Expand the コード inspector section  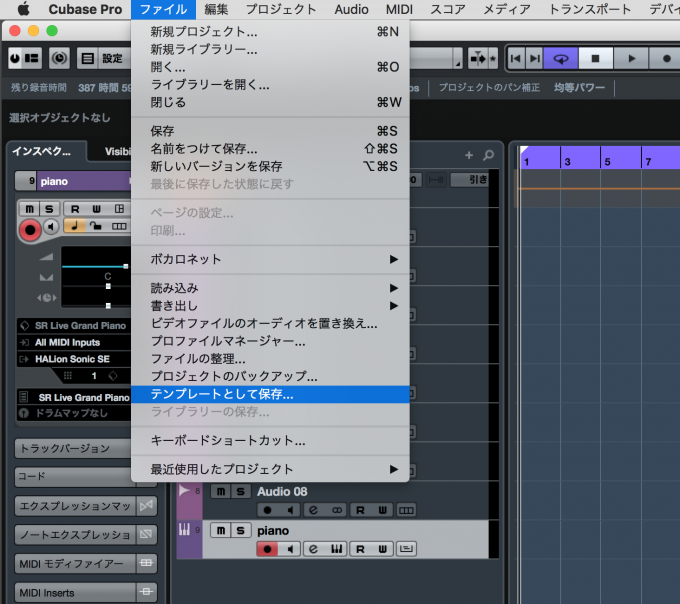coord(73,476)
